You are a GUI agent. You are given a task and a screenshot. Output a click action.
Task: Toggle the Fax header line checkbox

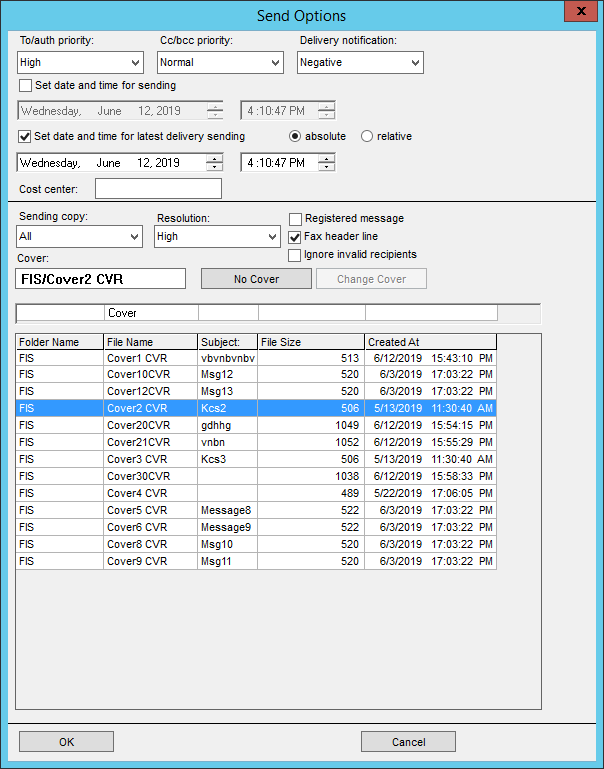[295, 237]
